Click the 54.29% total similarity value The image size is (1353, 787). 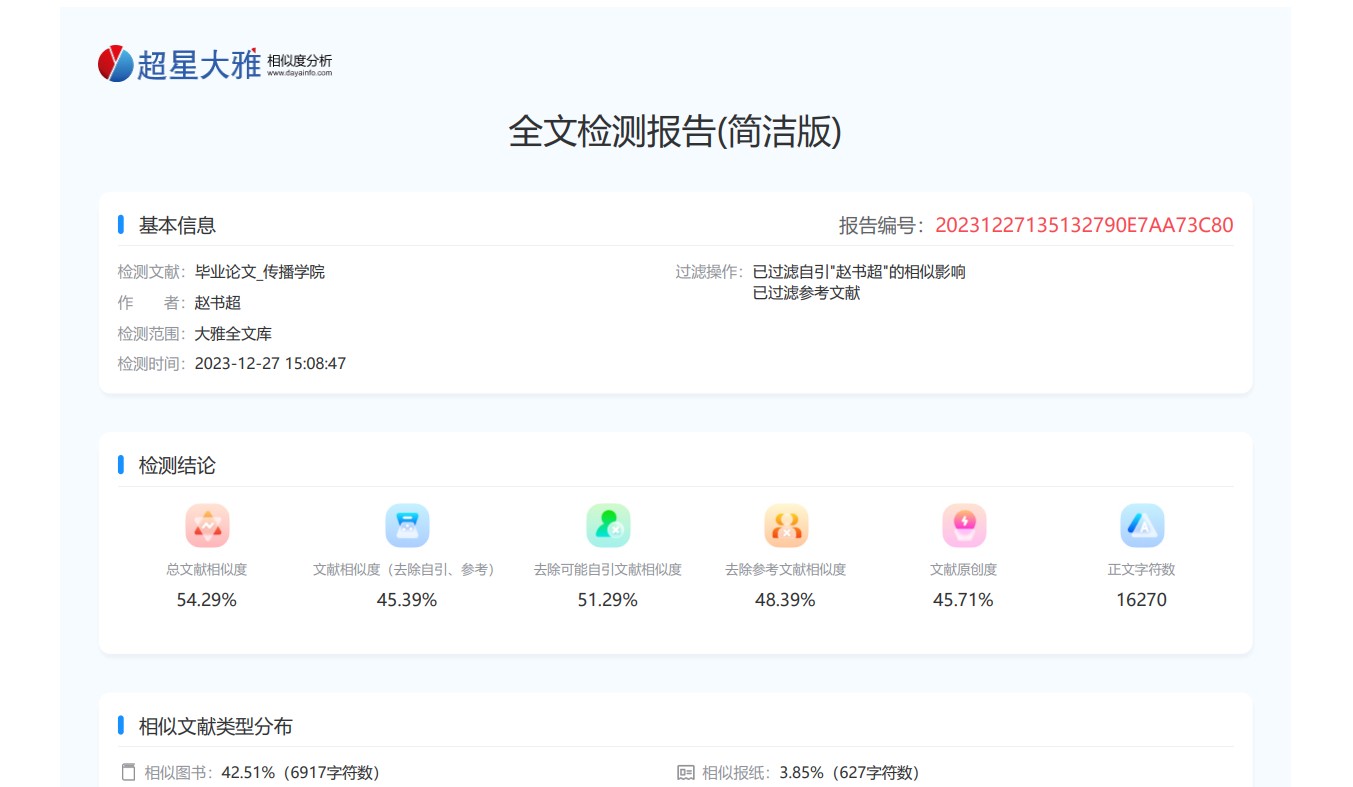(207, 600)
